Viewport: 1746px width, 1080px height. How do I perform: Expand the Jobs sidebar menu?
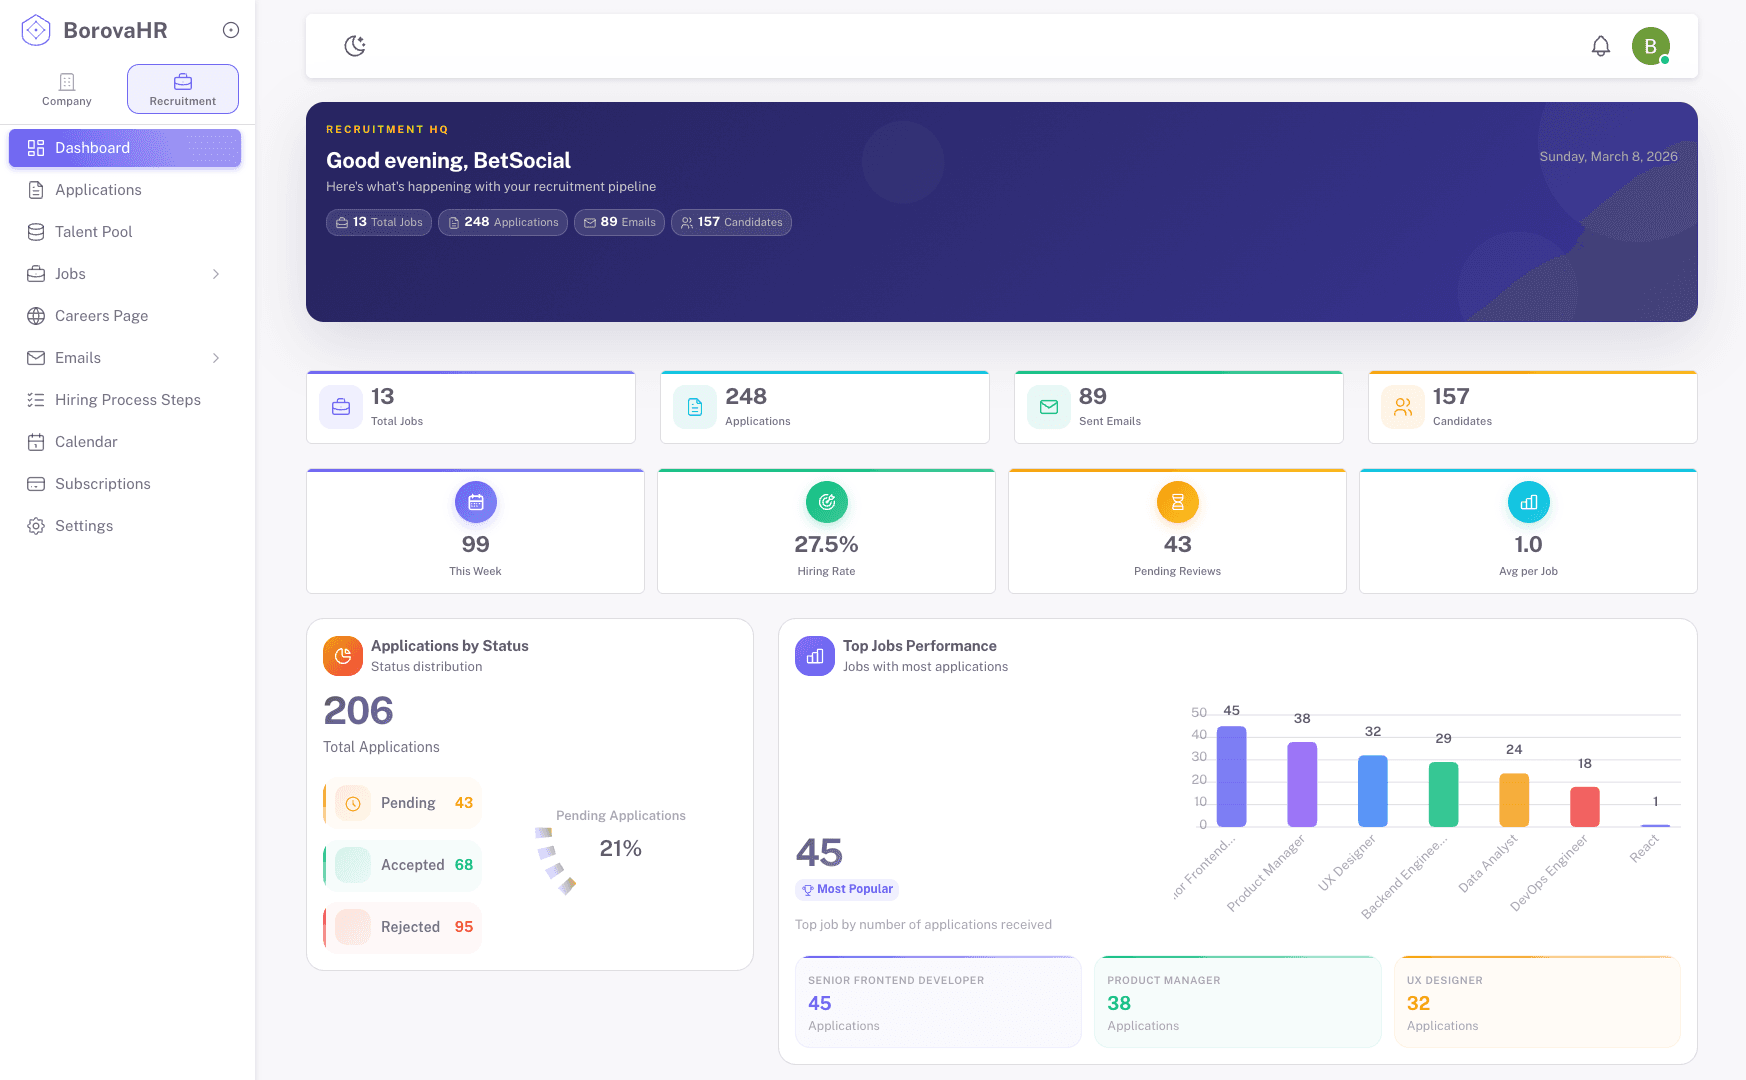216,273
